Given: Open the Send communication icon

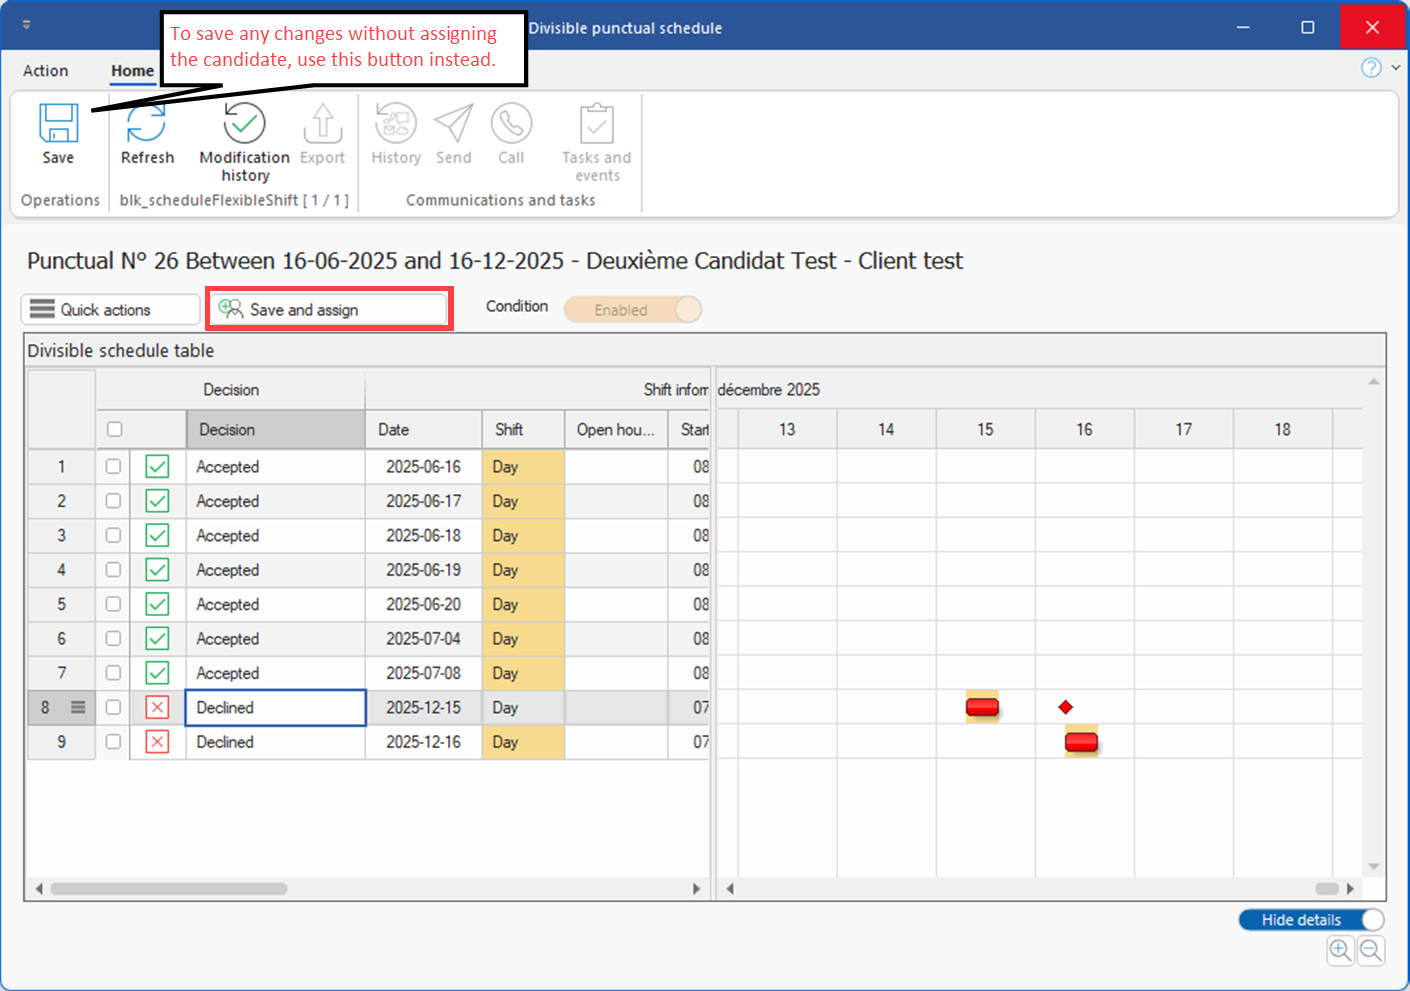Looking at the screenshot, I should click(x=453, y=124).
